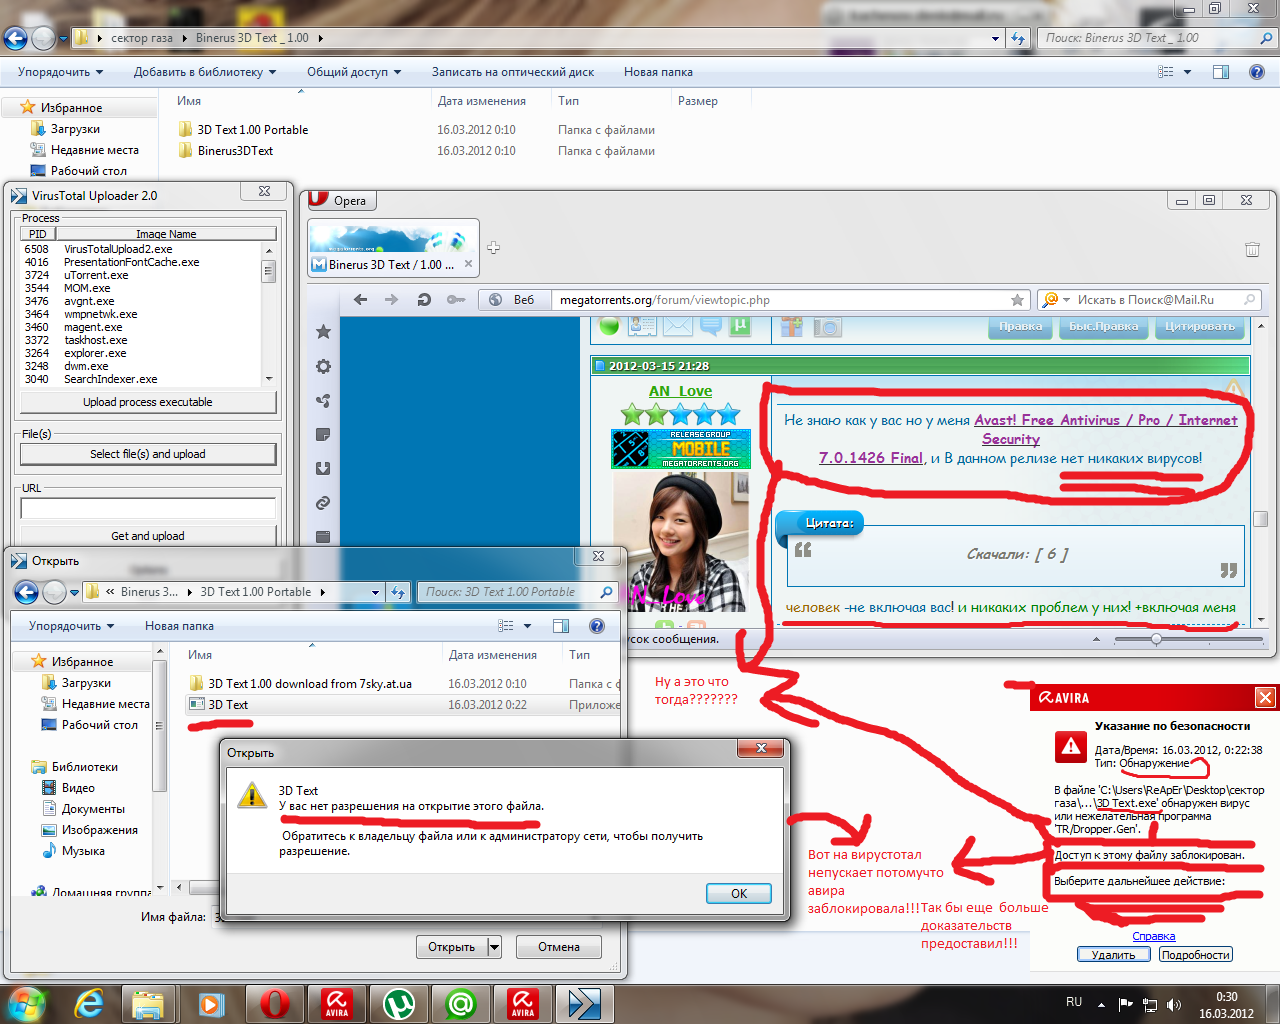The image size is (1280, 1024).
Task: Click Подробности button in Avira alert
Action: click(1195, 955)
